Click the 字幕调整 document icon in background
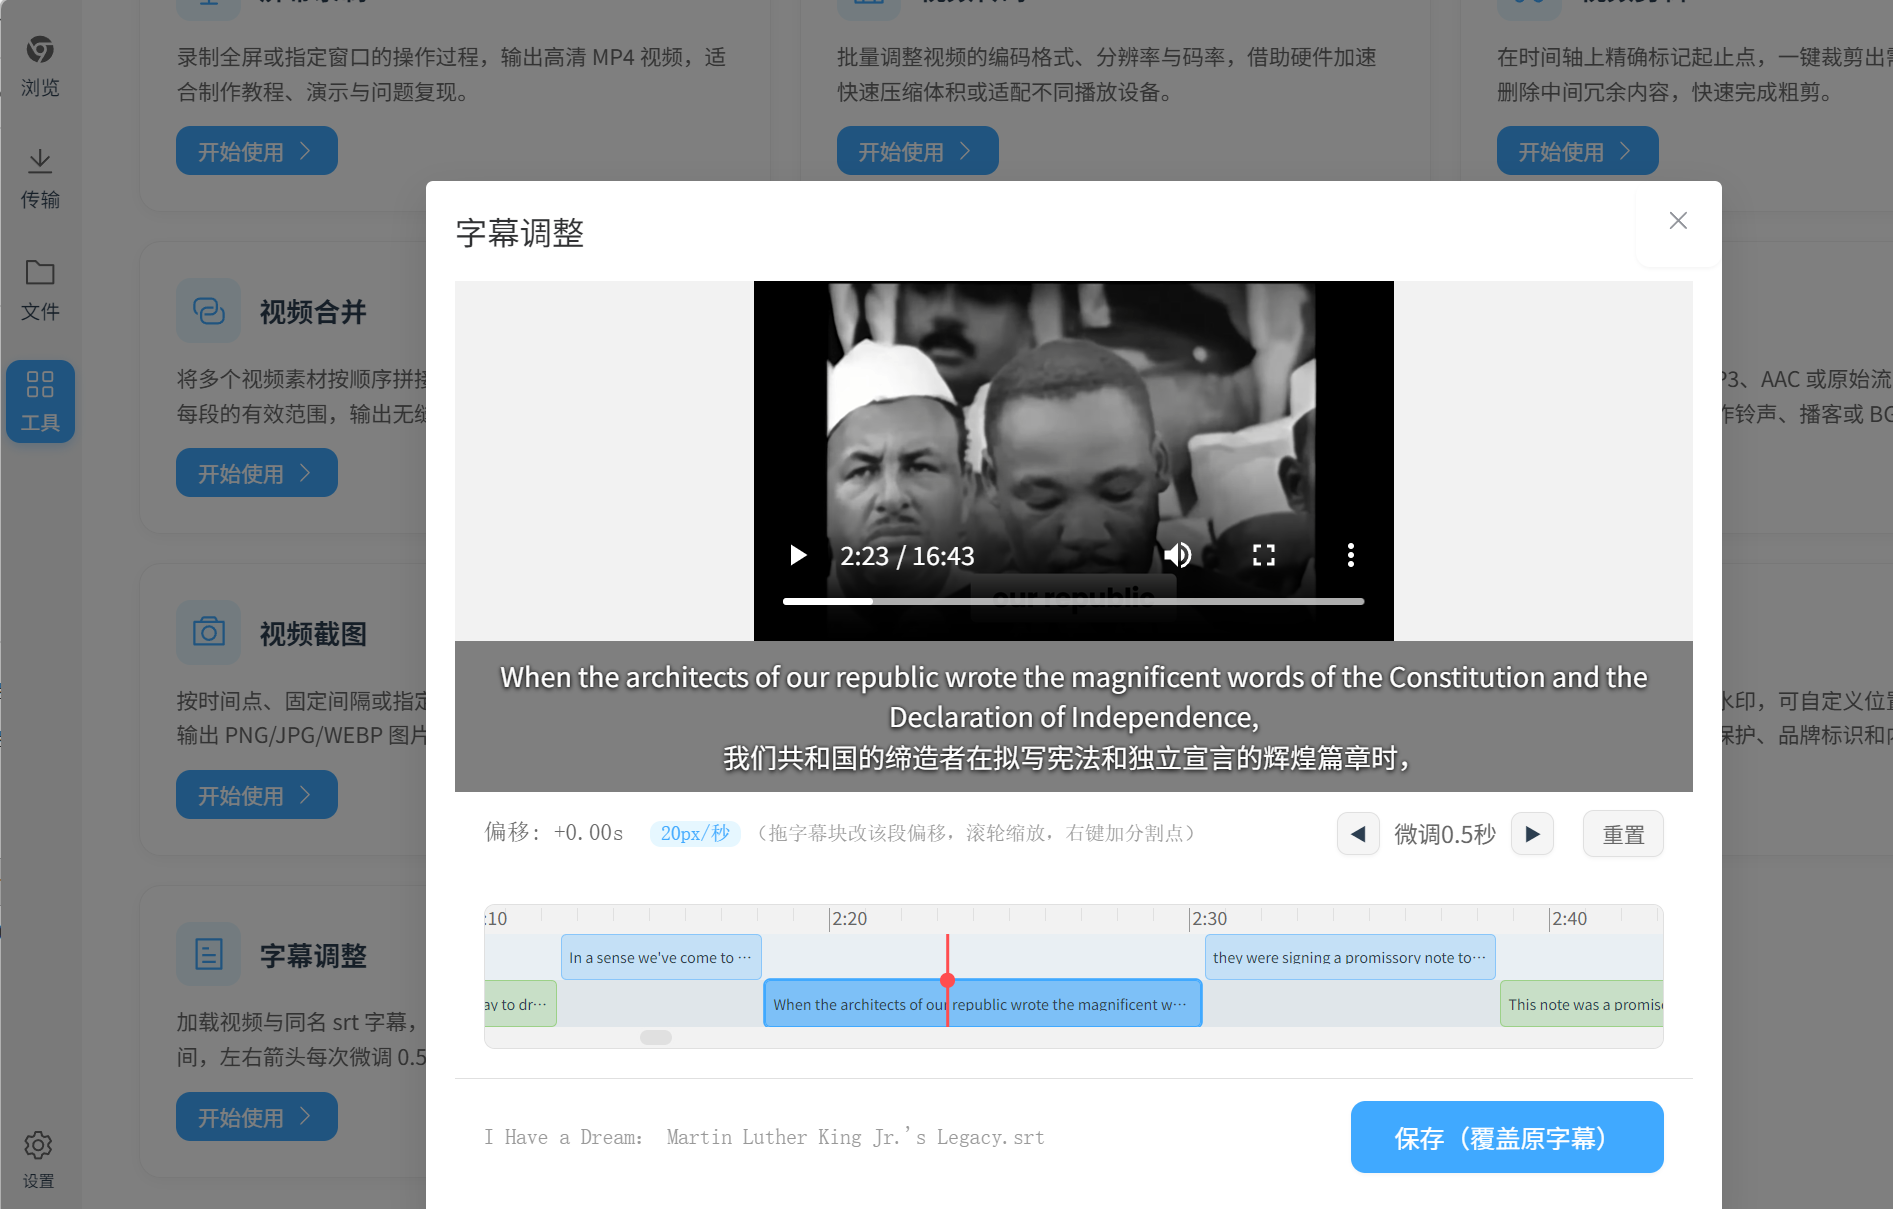This screenshot has height=1209, width=1893. point(209,954)
